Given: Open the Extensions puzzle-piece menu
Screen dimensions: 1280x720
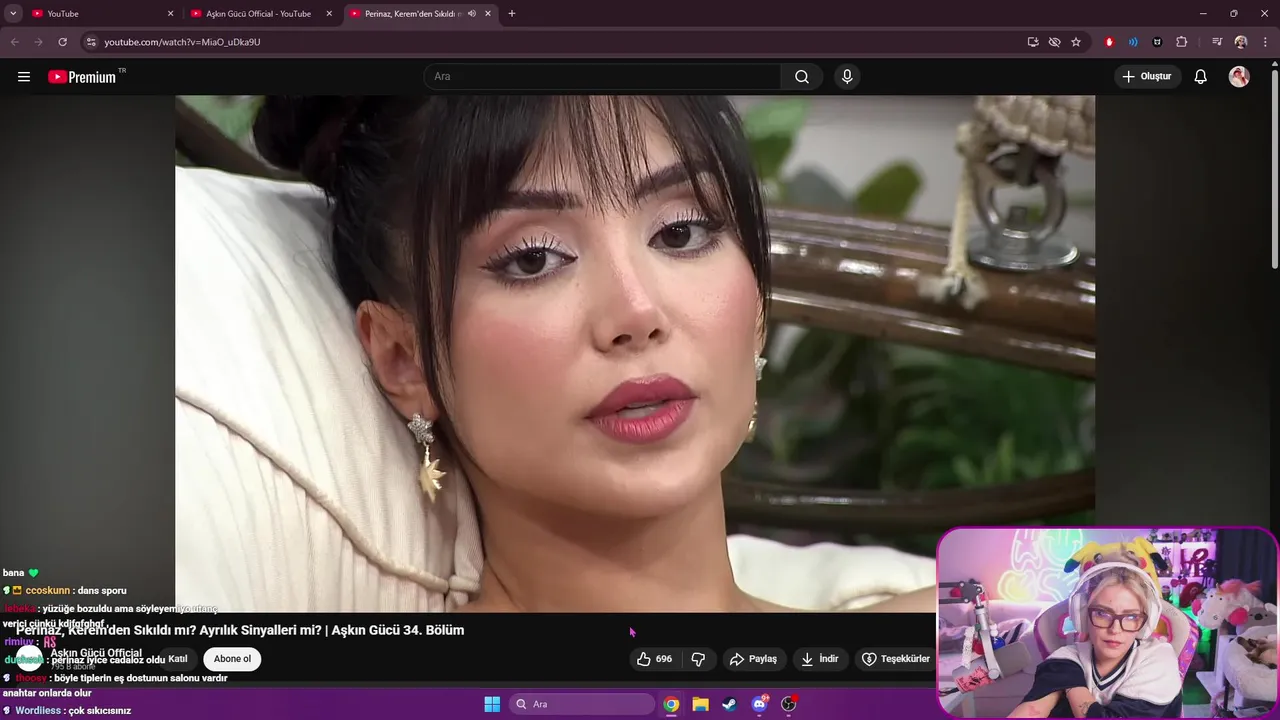Looking at the screenshot, I should [x=1182, y=42].
